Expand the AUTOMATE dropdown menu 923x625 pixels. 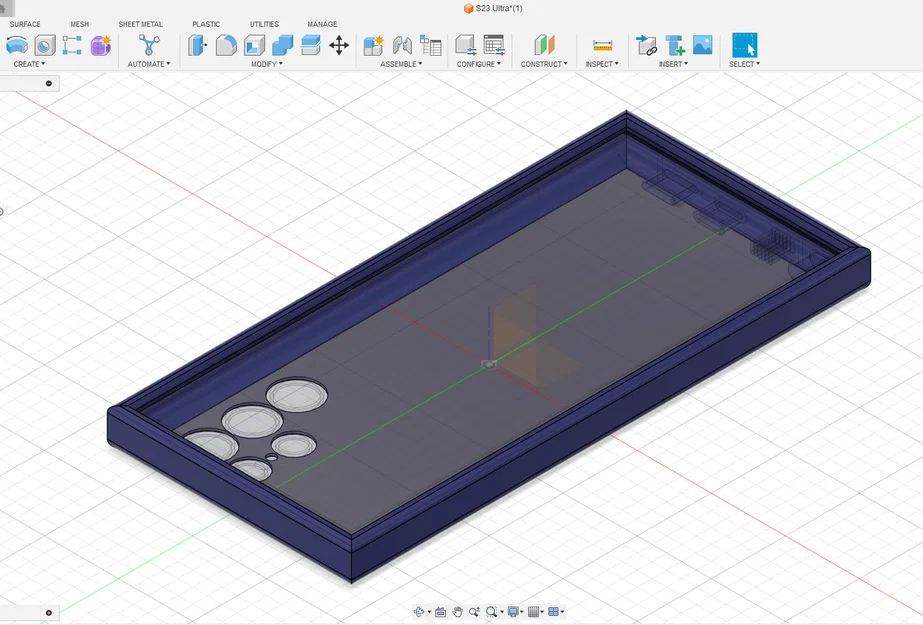(149, 64)
